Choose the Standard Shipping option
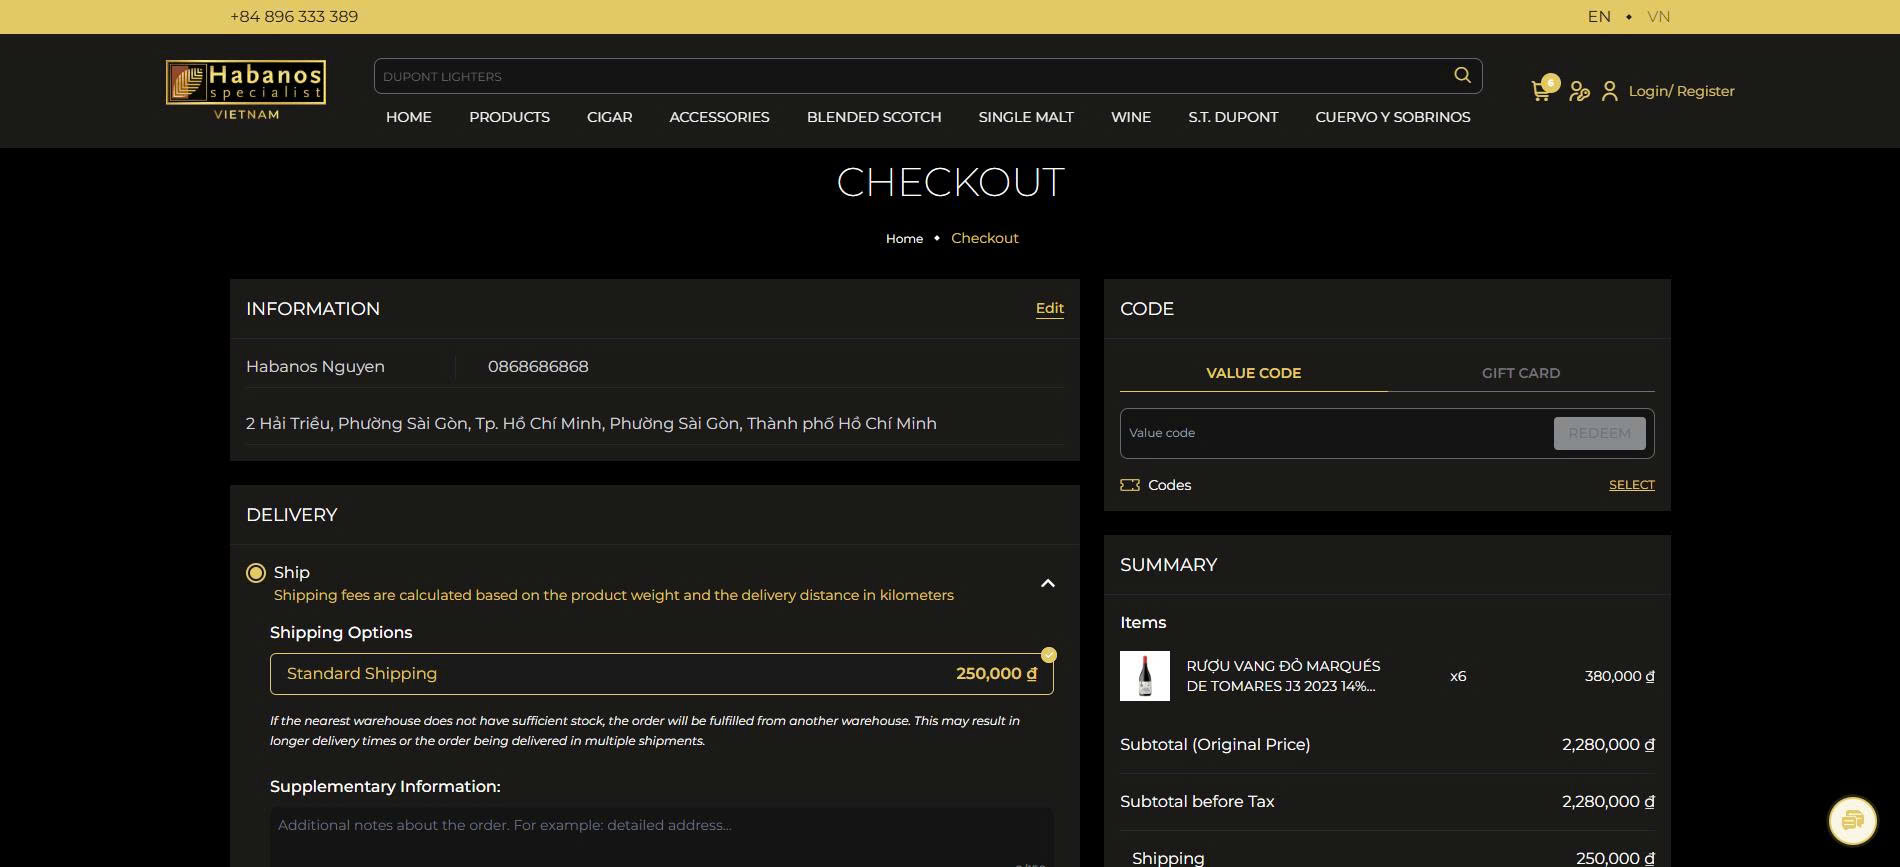Screen dimensions: 1900x867 (662, 674)
